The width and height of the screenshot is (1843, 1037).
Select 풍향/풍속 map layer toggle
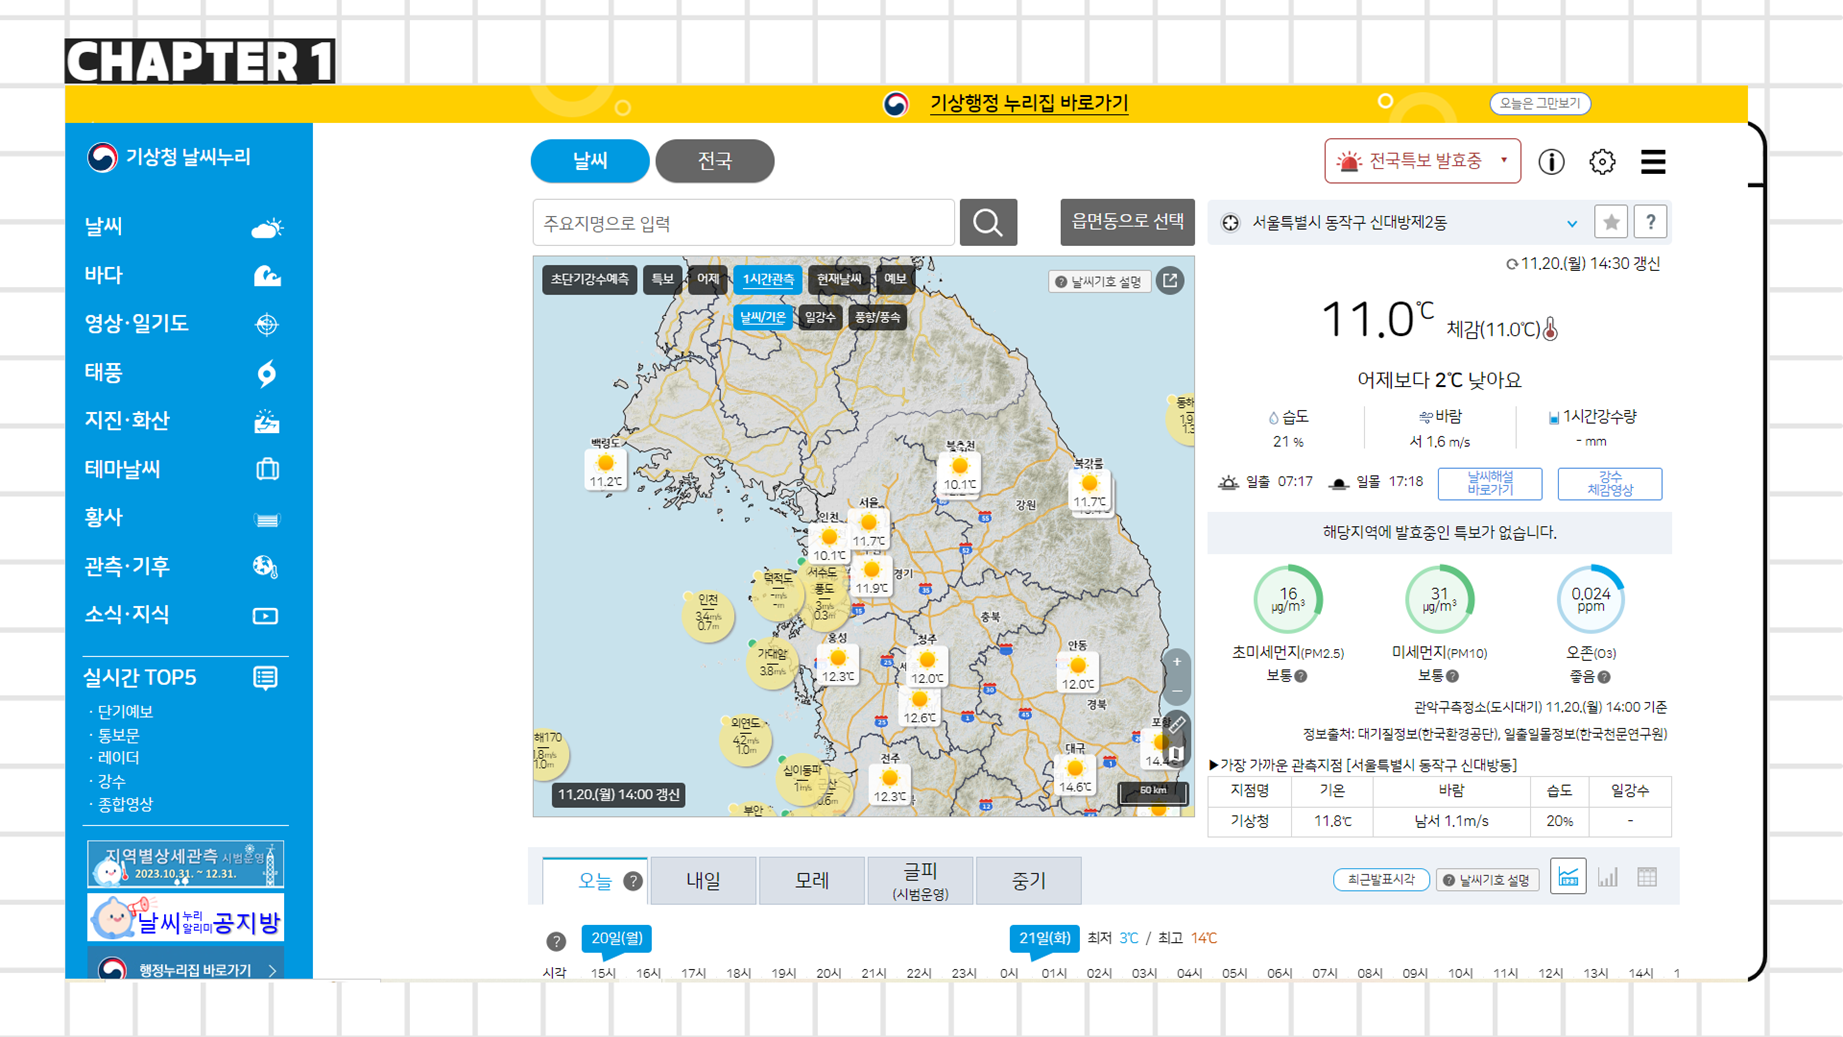(x=877, y=317)
